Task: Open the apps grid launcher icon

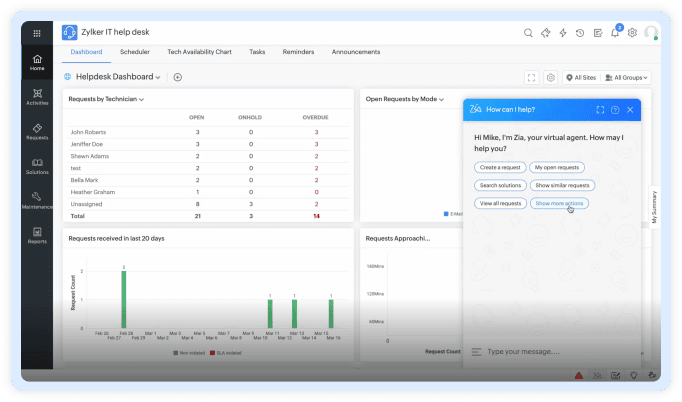Action: pyautogui.click(x=37, y=33)
